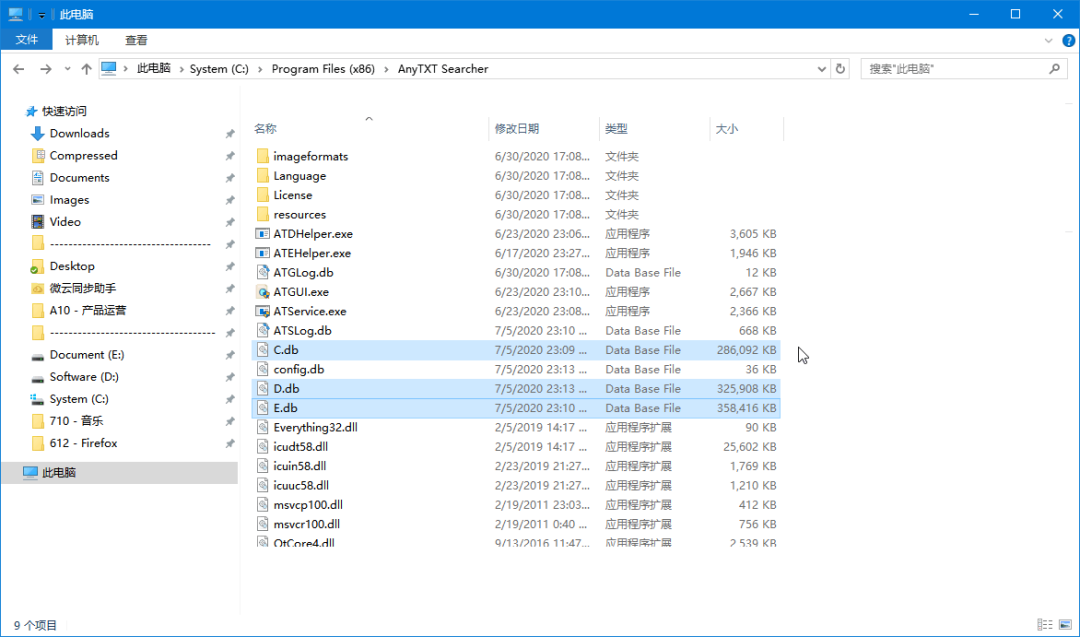
Task: Open Video in quick access
Action: click(x=65, y=222)
